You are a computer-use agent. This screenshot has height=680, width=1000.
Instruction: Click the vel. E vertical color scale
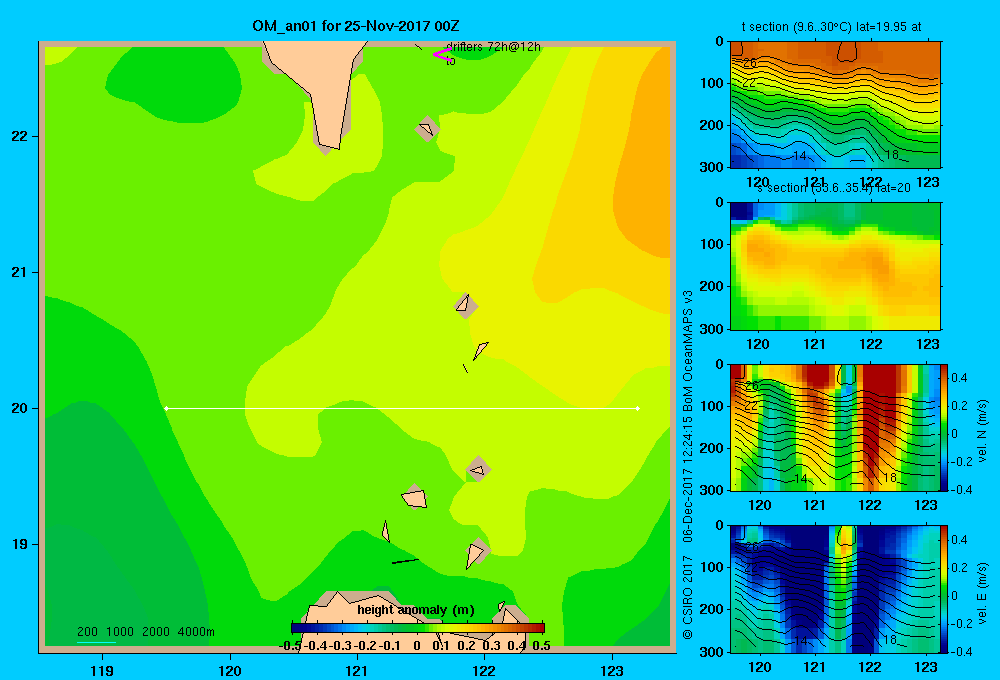pos(945,589)
